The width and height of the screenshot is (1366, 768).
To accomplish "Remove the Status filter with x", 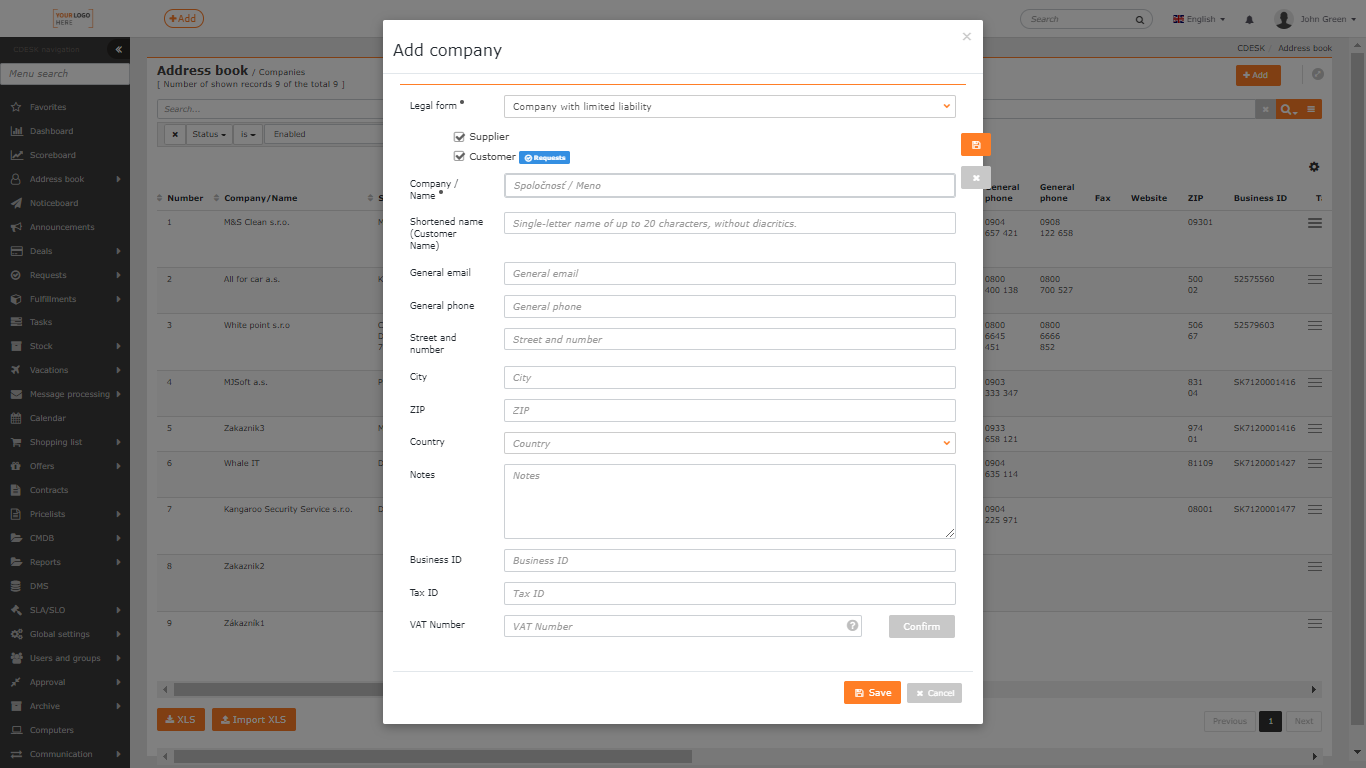I will coord(175,134).
